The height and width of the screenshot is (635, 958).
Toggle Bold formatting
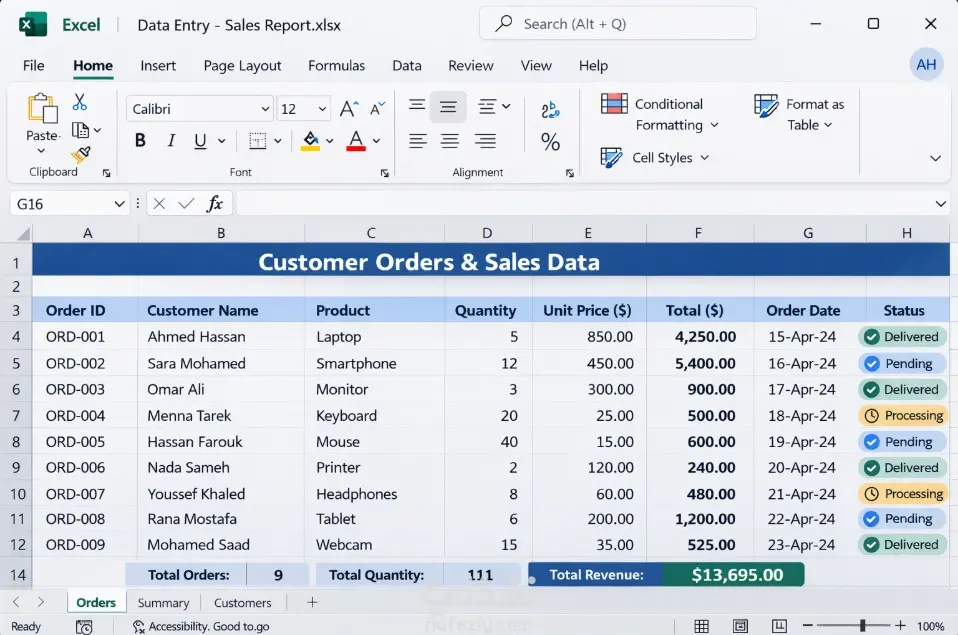(x=140, y=141)
